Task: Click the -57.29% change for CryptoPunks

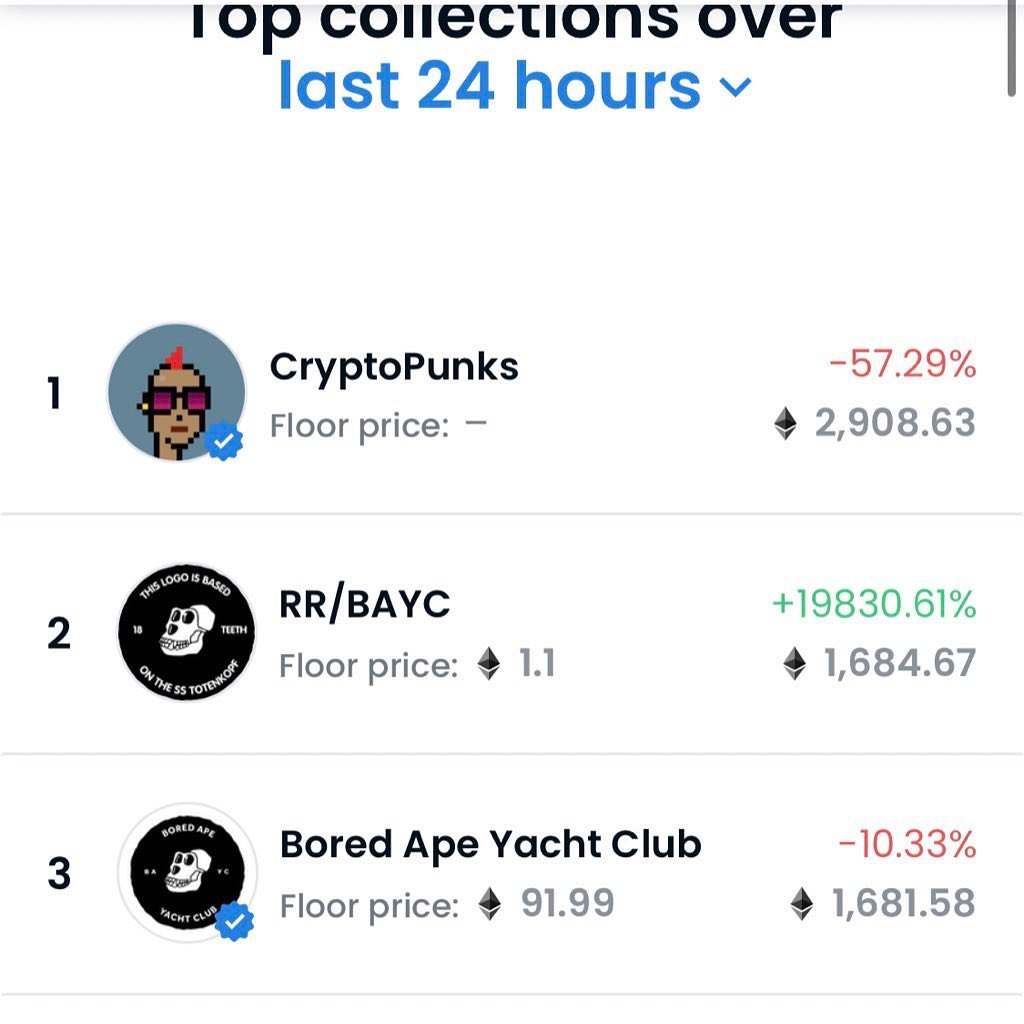Action: pos(902,365)
